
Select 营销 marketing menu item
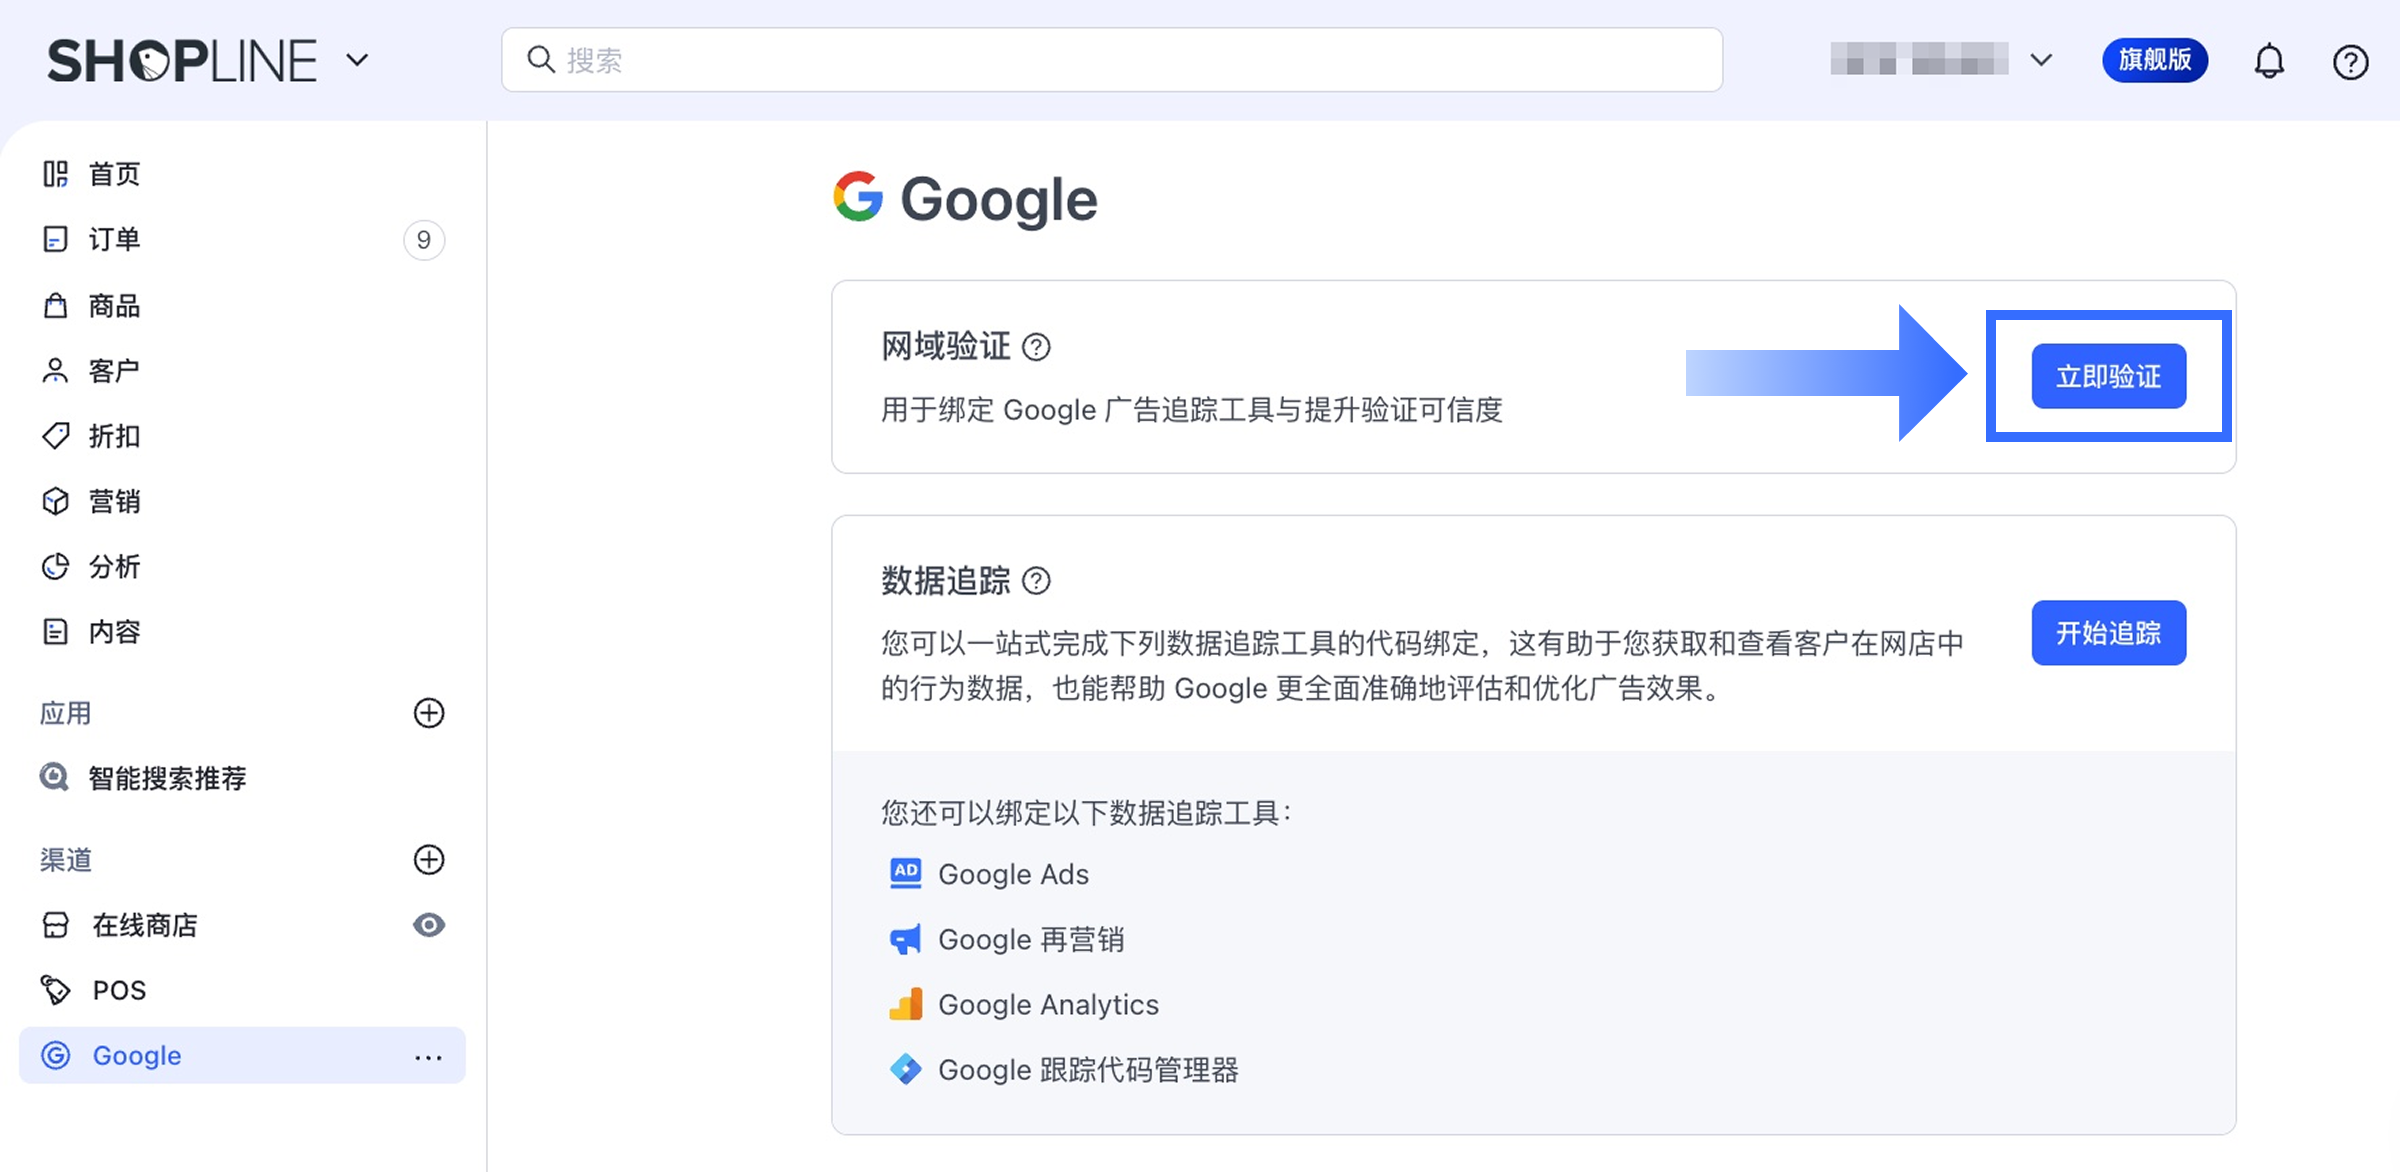[114, 501]
